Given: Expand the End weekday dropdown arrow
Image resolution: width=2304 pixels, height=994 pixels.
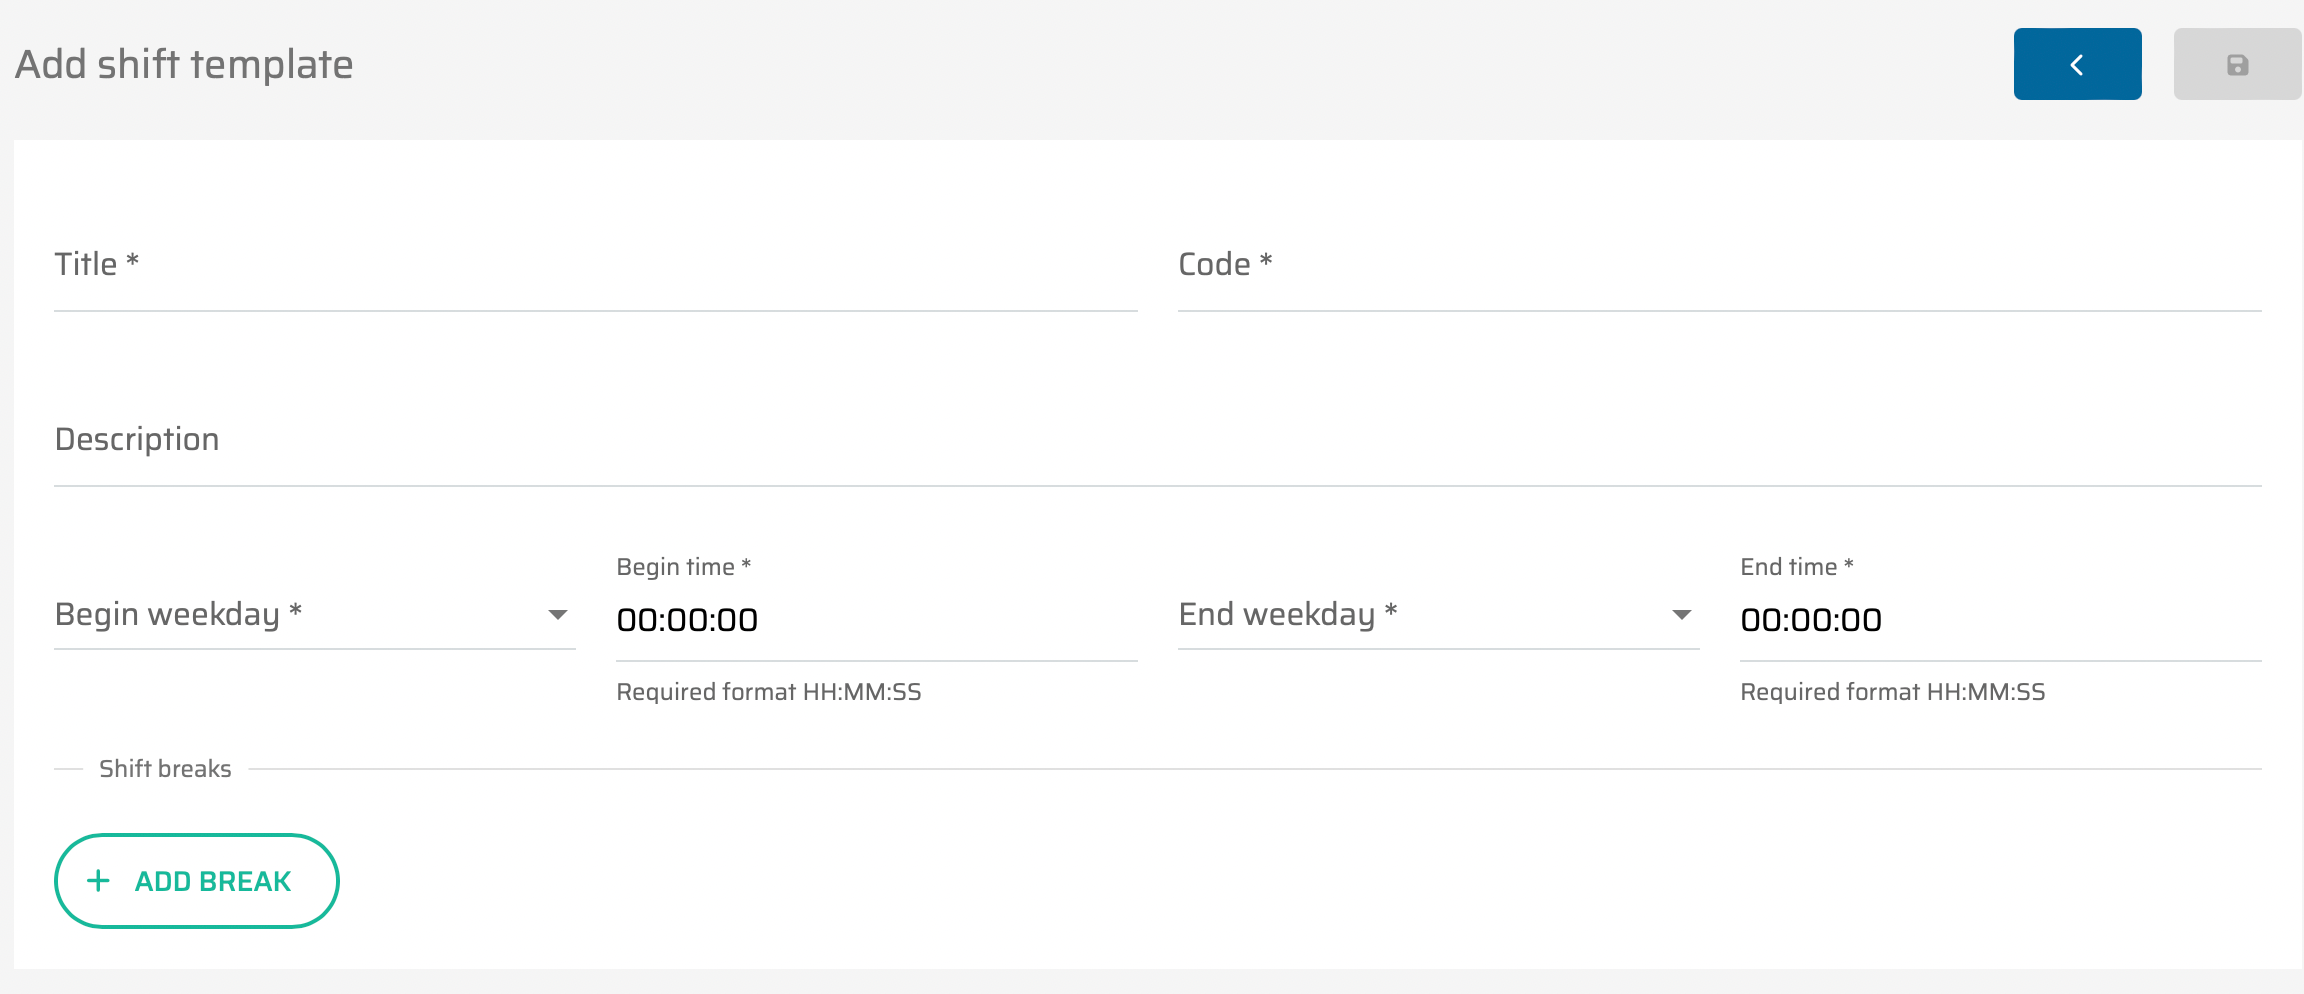Looking at the screenshot, I should pos(1682,614).
